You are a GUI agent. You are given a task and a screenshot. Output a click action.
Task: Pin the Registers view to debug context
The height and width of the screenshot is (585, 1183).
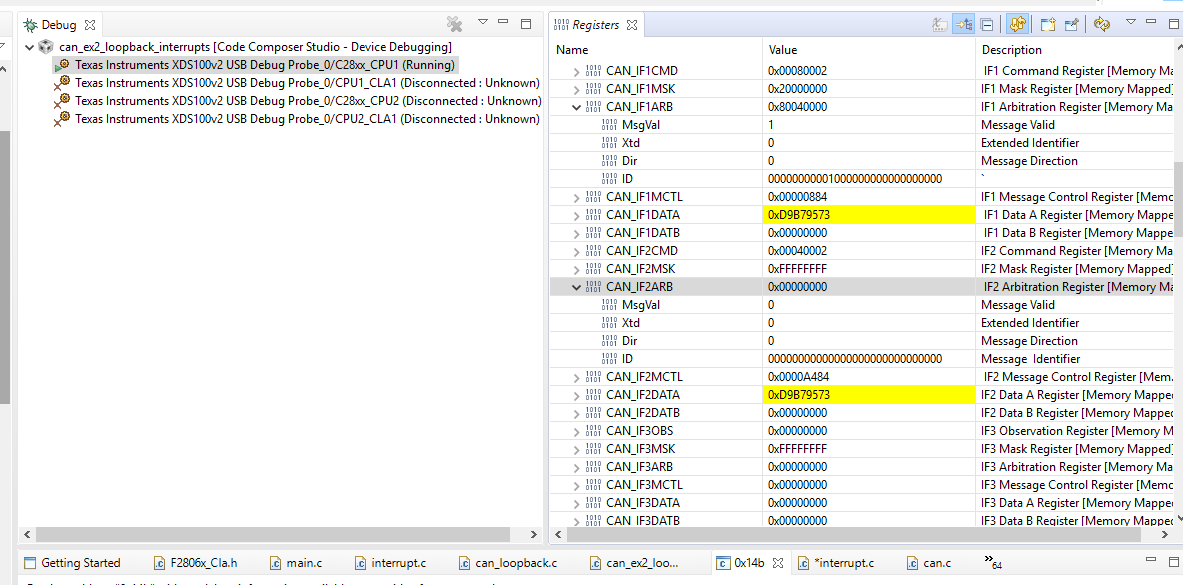tap(1071, 25)
